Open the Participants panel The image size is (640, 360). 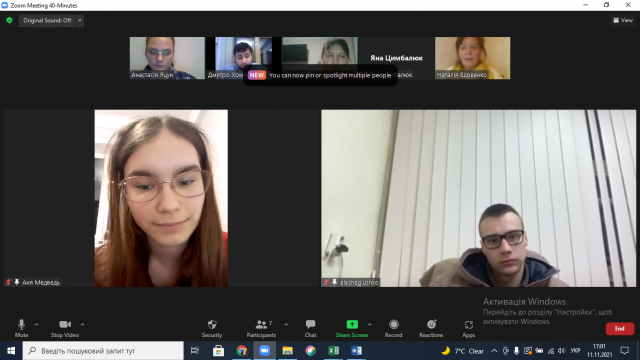[x=261, y=328]
